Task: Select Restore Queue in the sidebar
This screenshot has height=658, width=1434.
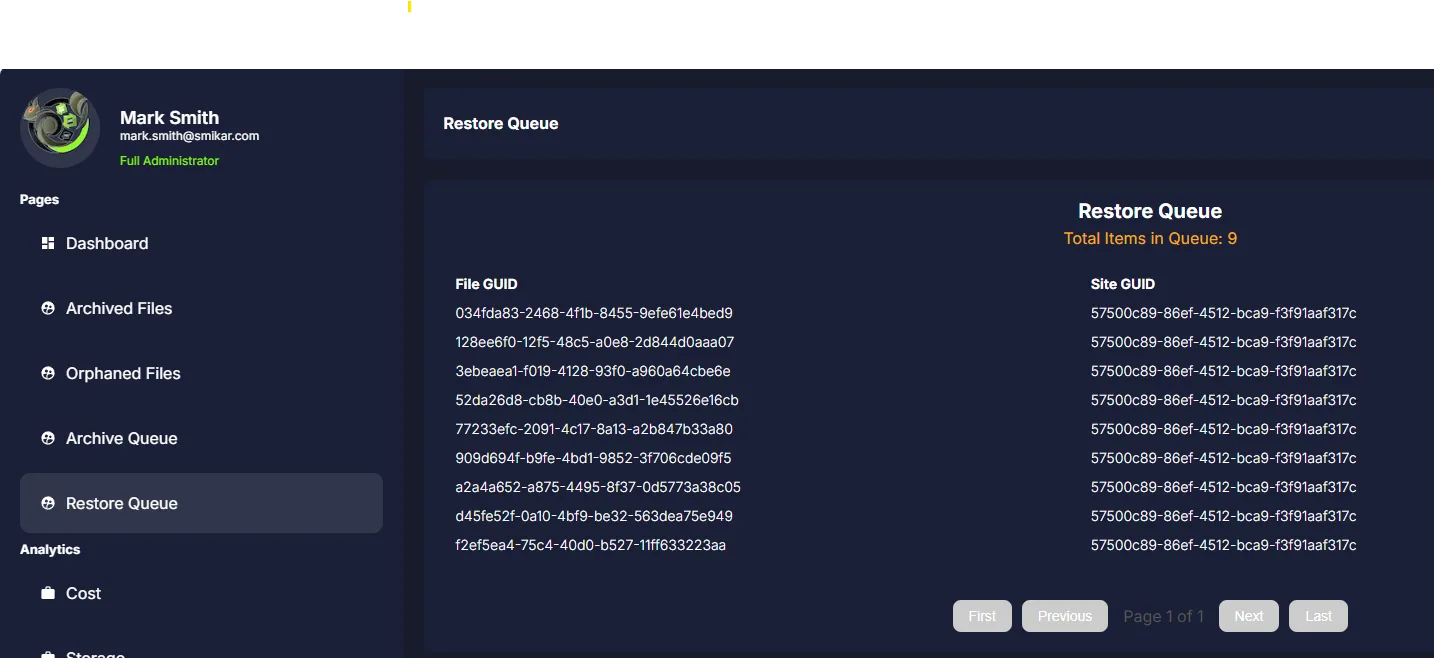Action: [x=201, y=503]
